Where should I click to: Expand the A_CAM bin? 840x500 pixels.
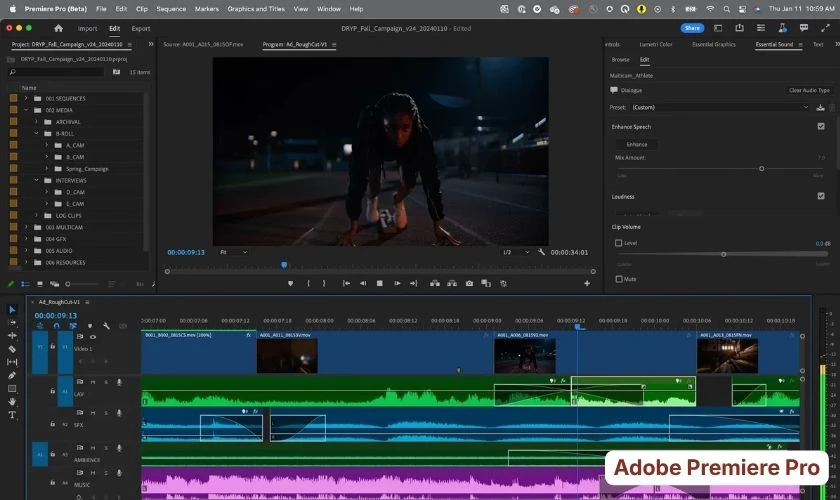47,145
